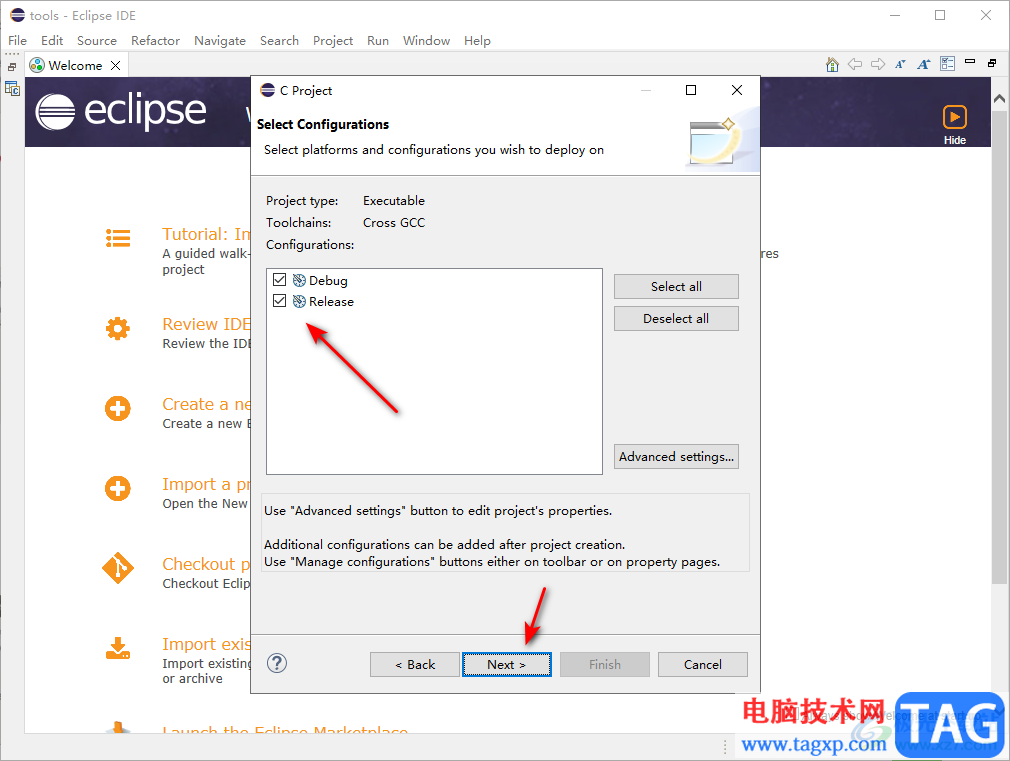Open Import a project link
Image resolution: width=1010 pixels, height=761 pixels.
[206, 484]
